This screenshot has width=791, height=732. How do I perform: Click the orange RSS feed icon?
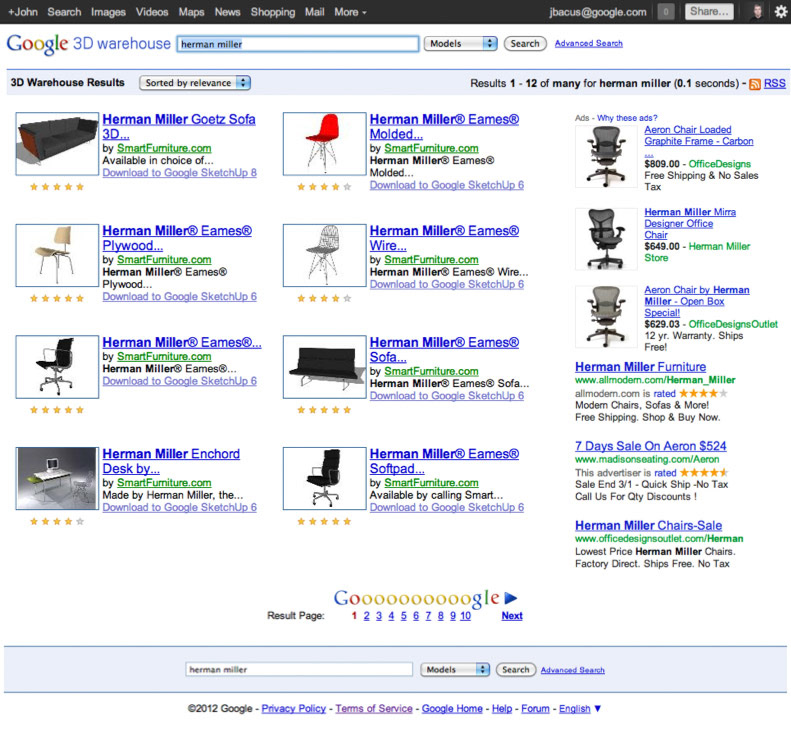click(x=755, y=84)
